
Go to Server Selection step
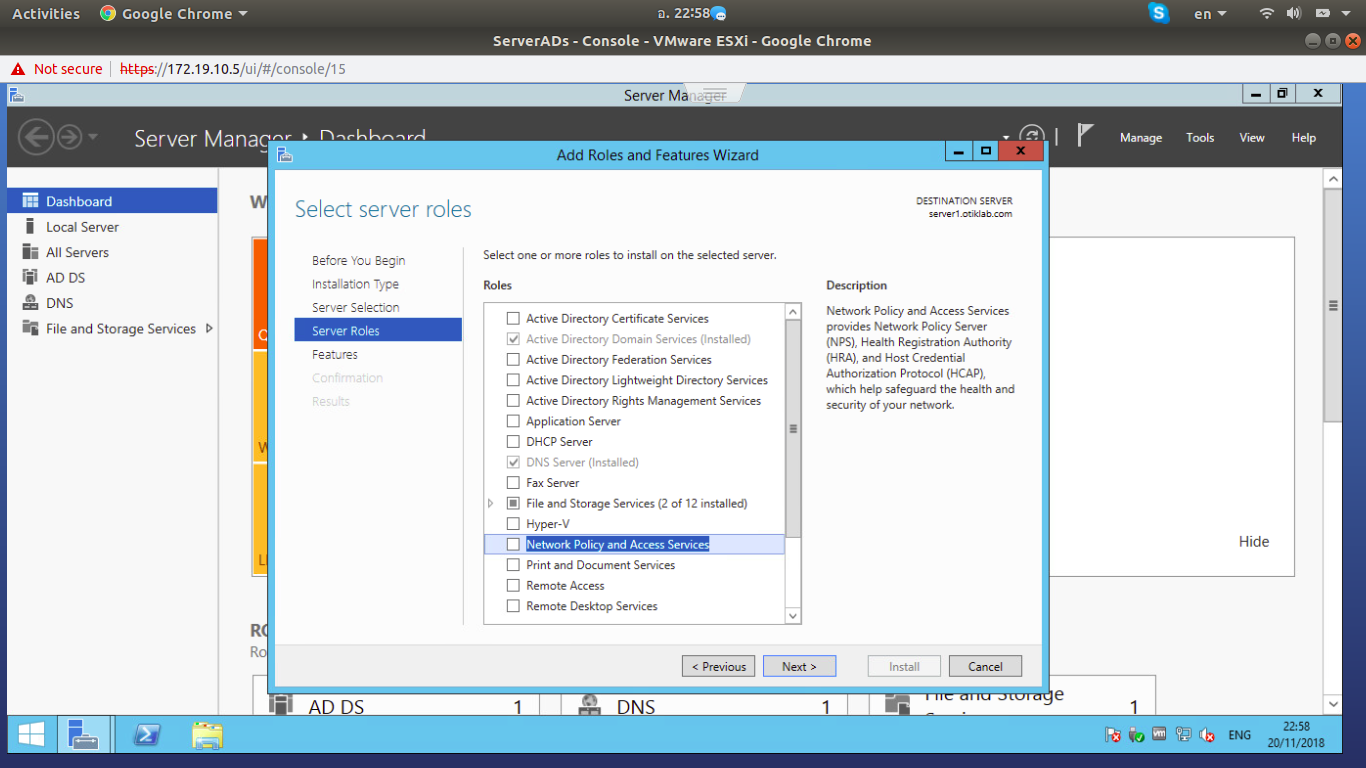[x=355, y=307]
